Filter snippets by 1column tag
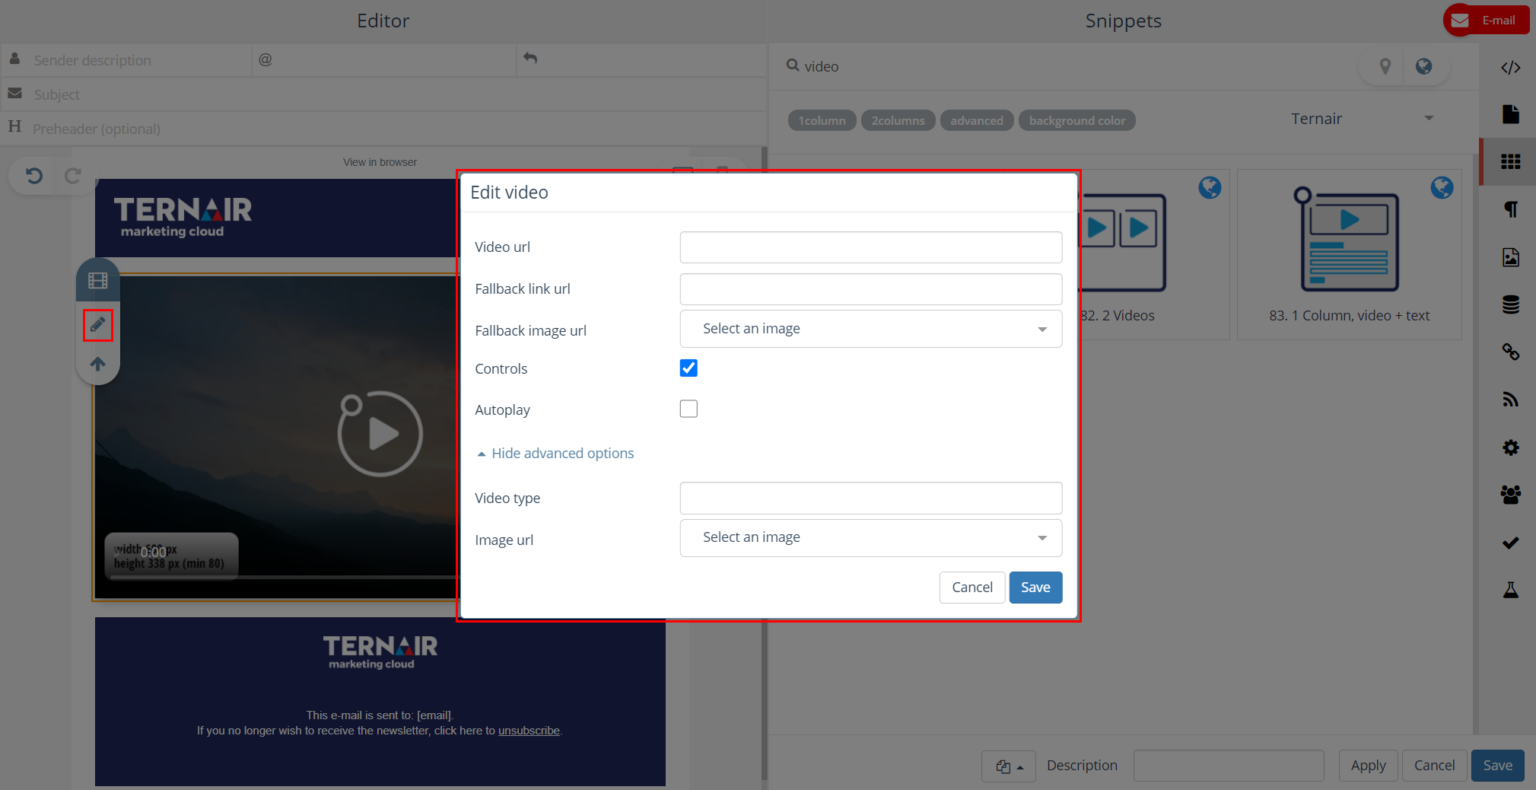This screenshot has width=1536, height=790. tap(822, 121)
